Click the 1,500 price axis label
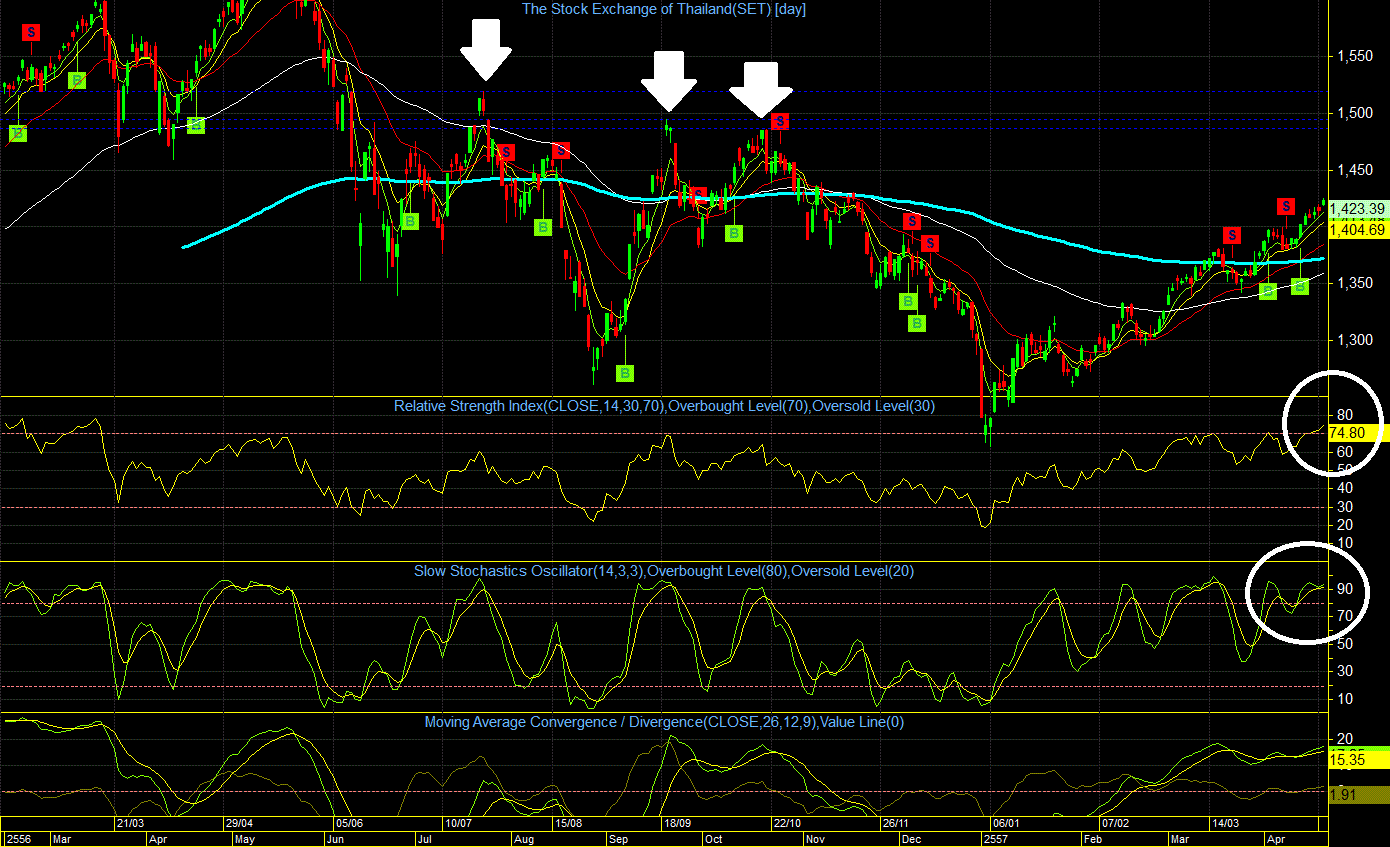 tap(1354, 113)
